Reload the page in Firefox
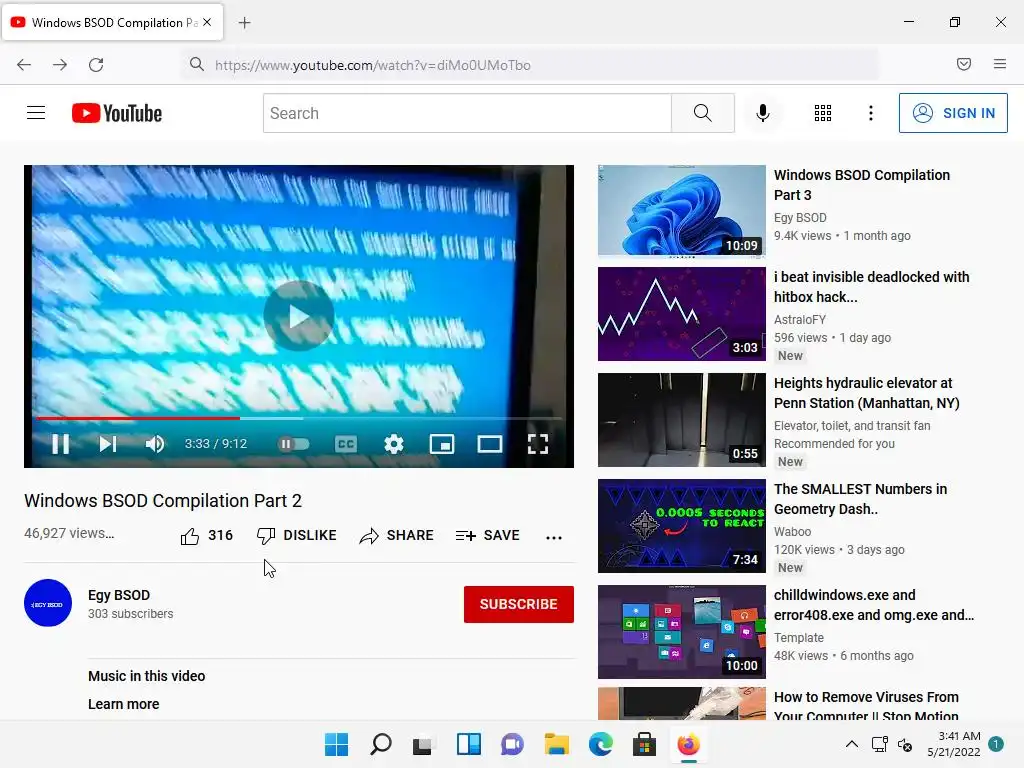This screenshot has width=1024, height=768. pos(96,65)
